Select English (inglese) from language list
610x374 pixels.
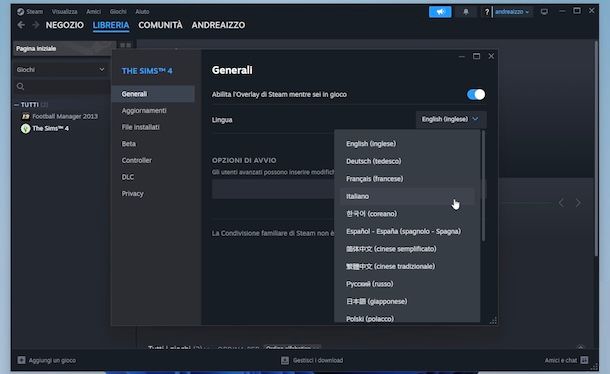[x=407, y=144]
